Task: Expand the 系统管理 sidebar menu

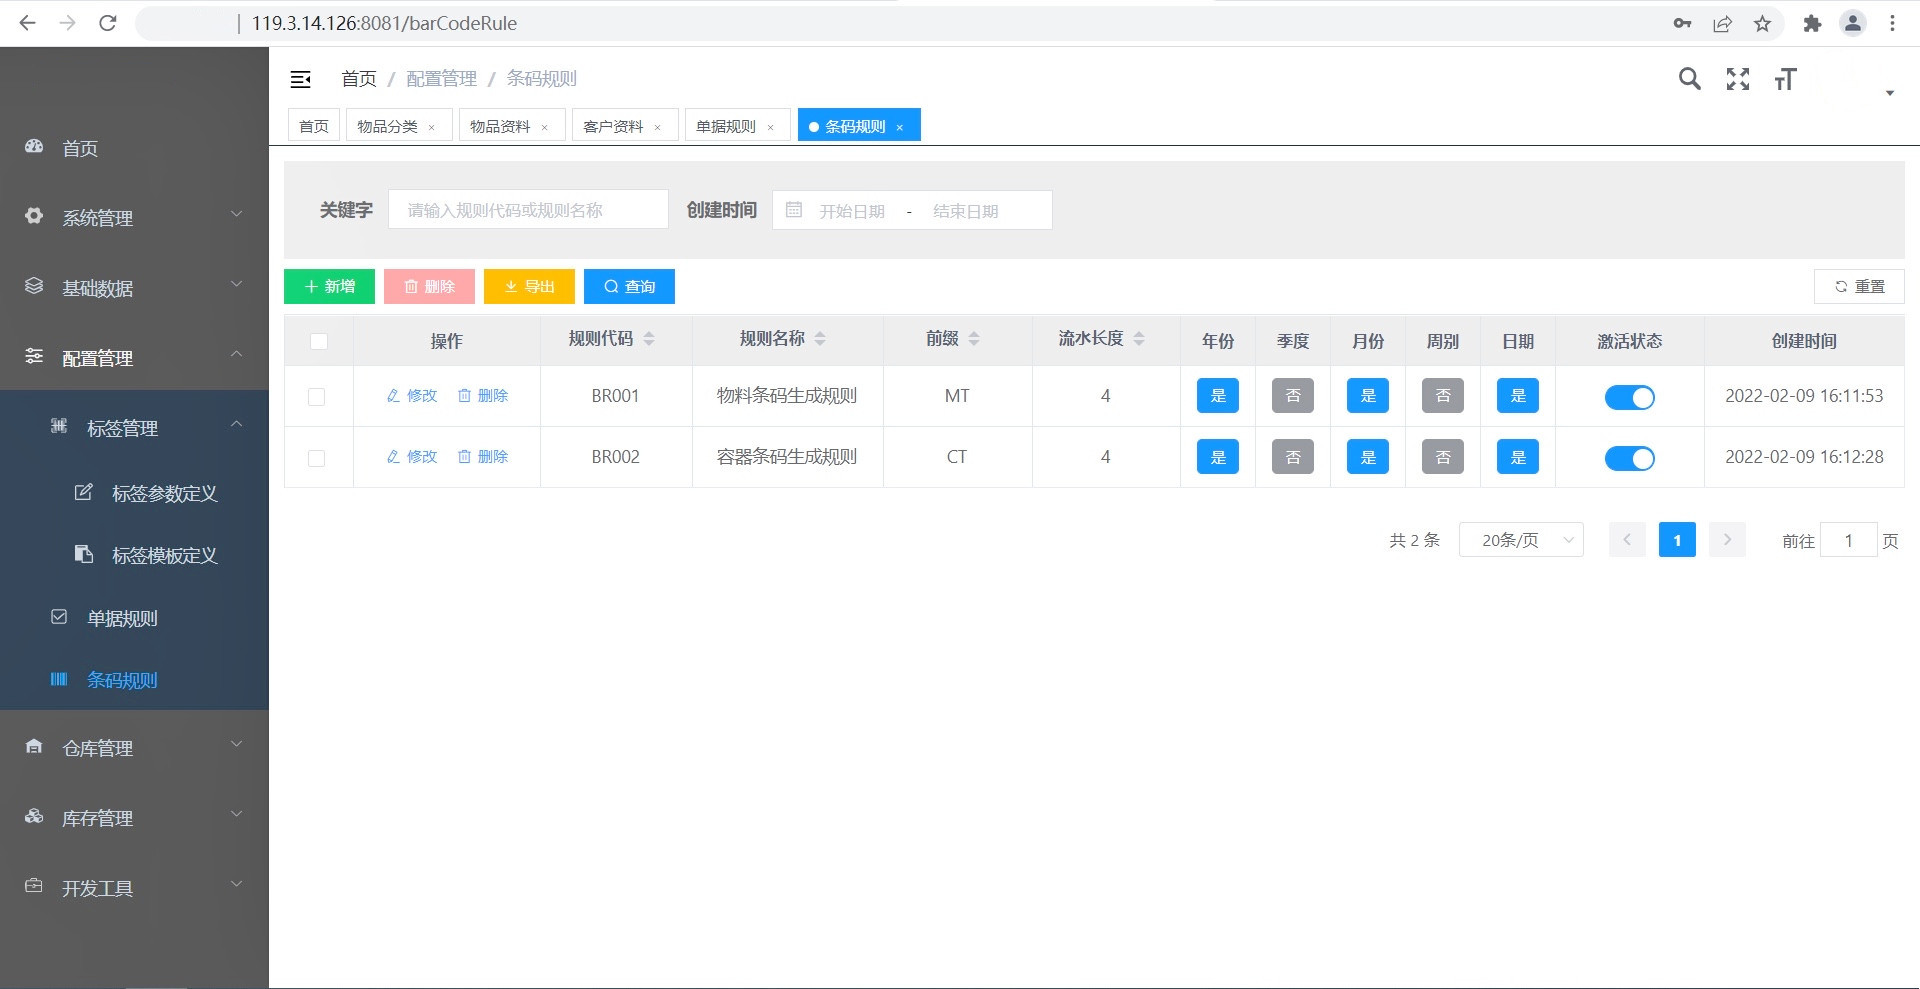Action: [x=134, y=217]
